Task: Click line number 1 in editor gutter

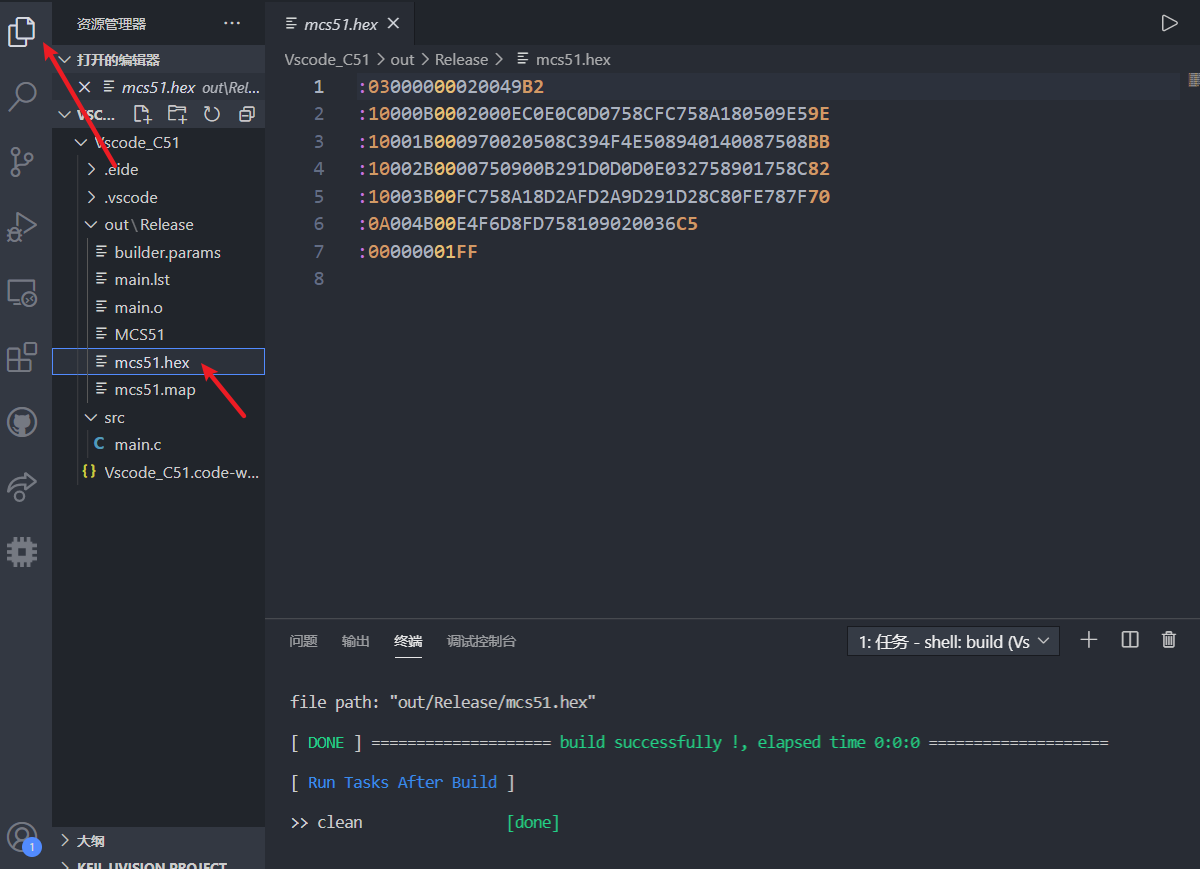Action: [319, 87]
